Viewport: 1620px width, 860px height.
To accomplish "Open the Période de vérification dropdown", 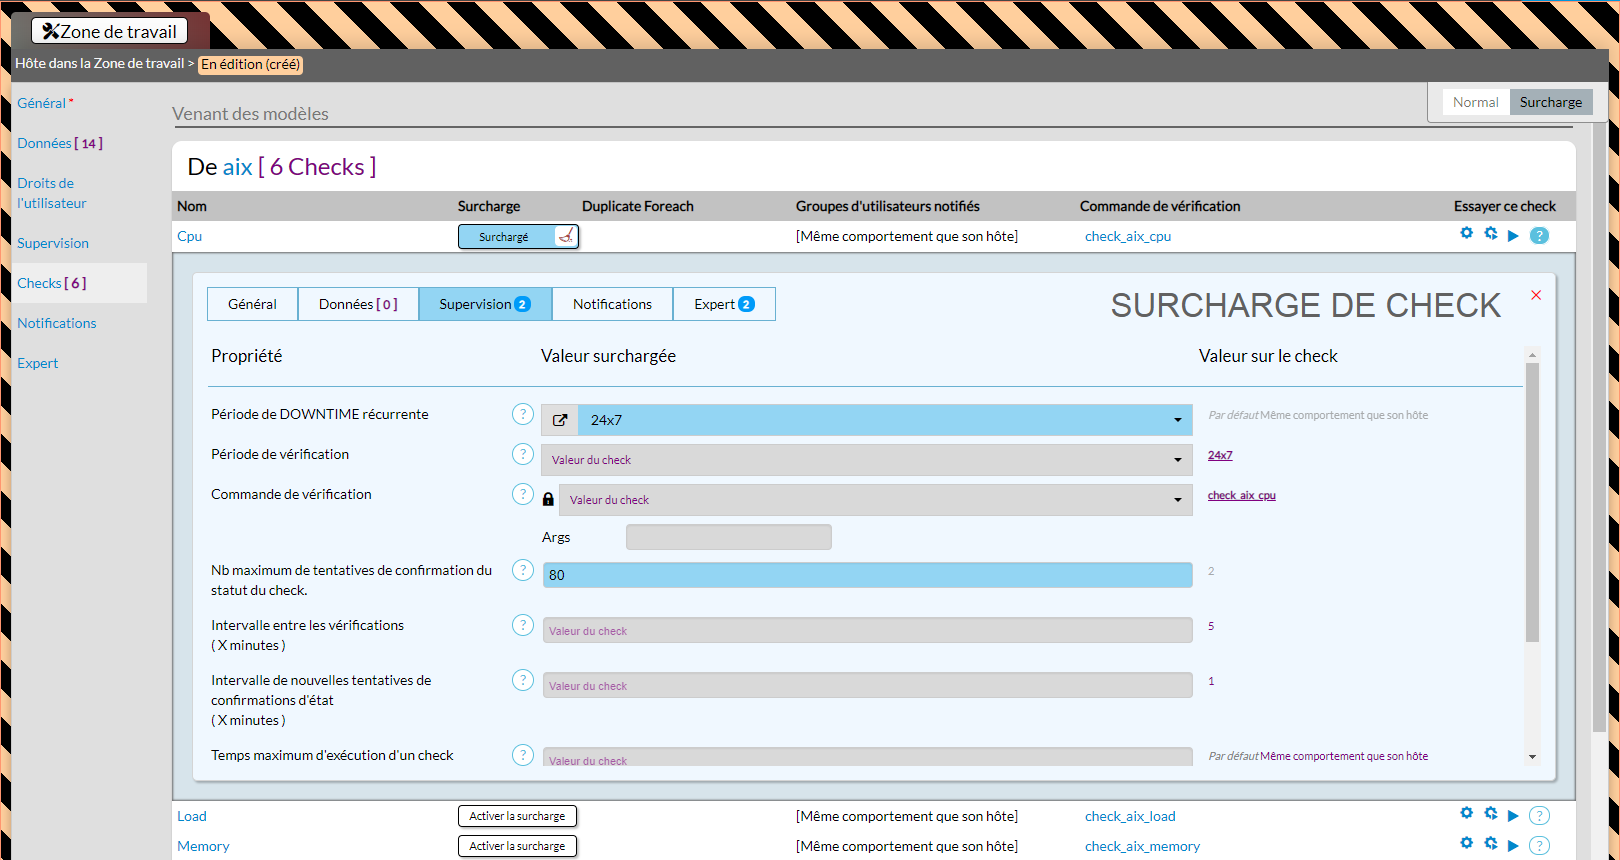I will click(1177, 460).
